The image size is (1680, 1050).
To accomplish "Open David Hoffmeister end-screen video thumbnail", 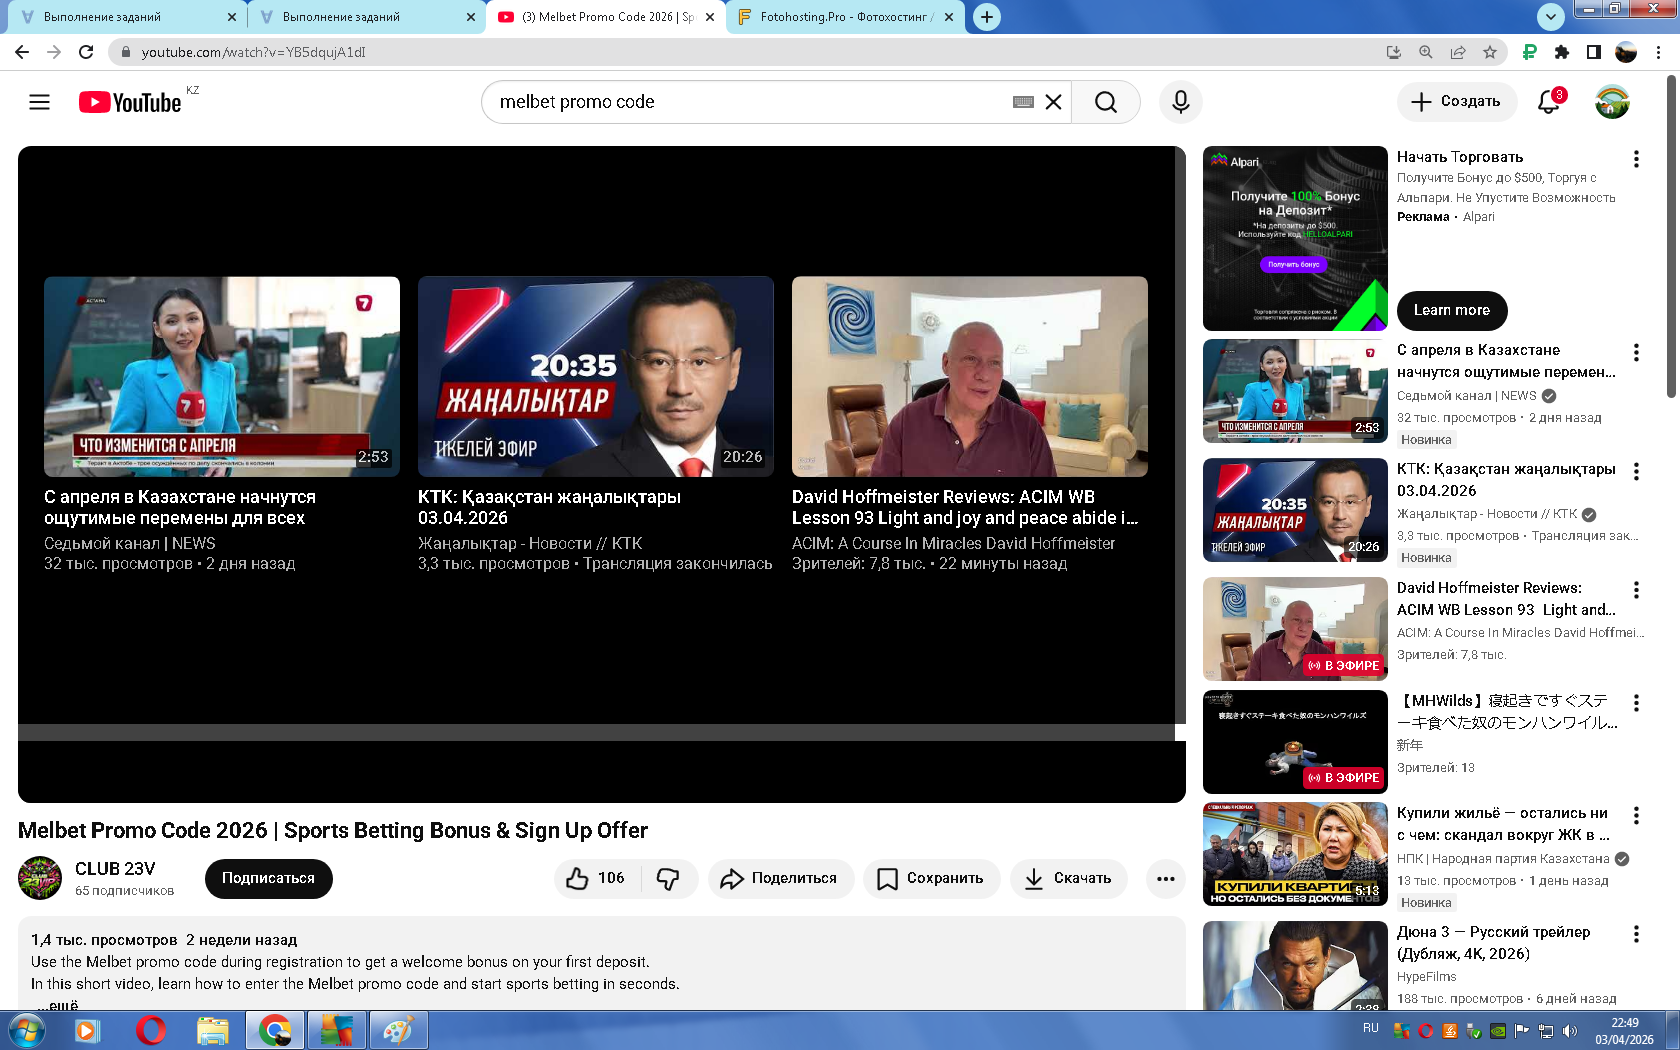I will pyautogui.click(x=969, y=376).
